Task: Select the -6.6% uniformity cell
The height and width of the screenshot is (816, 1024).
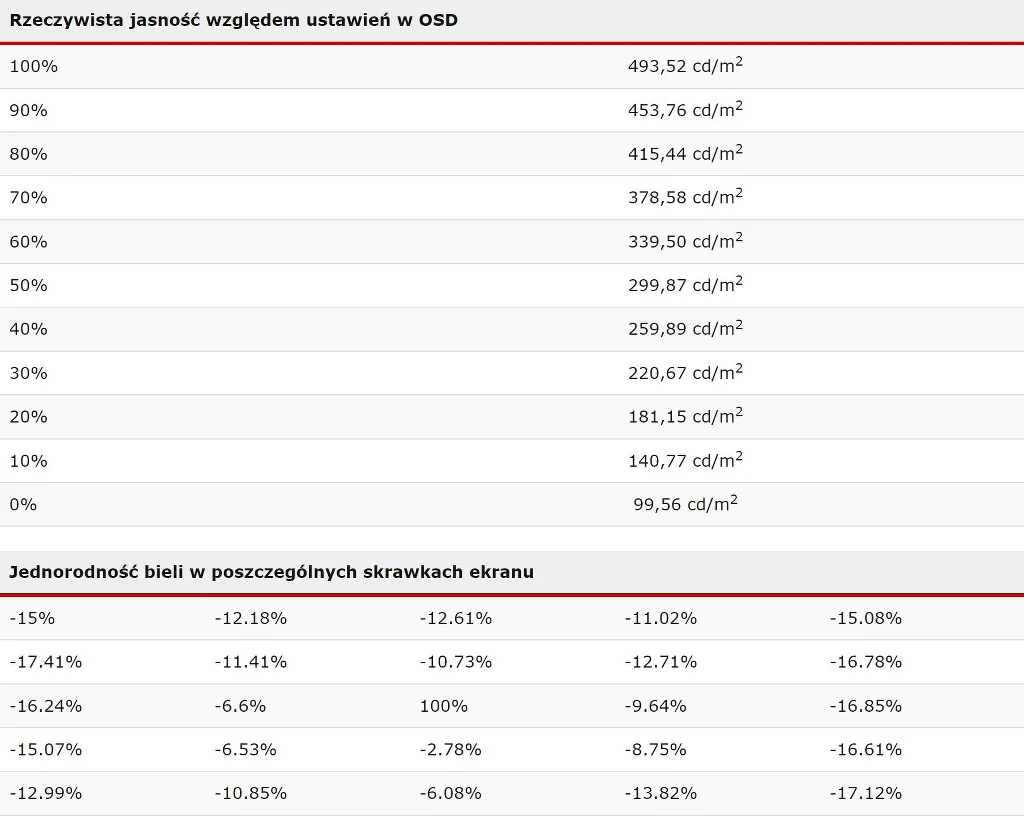Action: click(240, 706)
